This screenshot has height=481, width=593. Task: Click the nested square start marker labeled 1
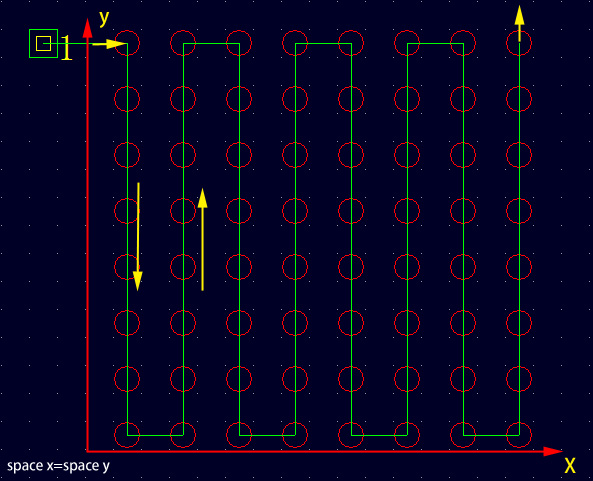(43, 43)
